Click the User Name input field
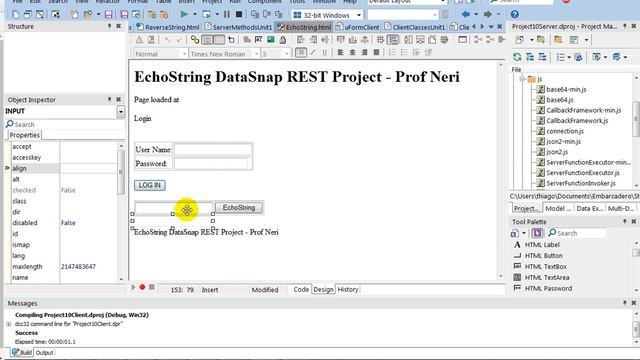This screenshot has width=640, height=360. click(x=213, y=149)
